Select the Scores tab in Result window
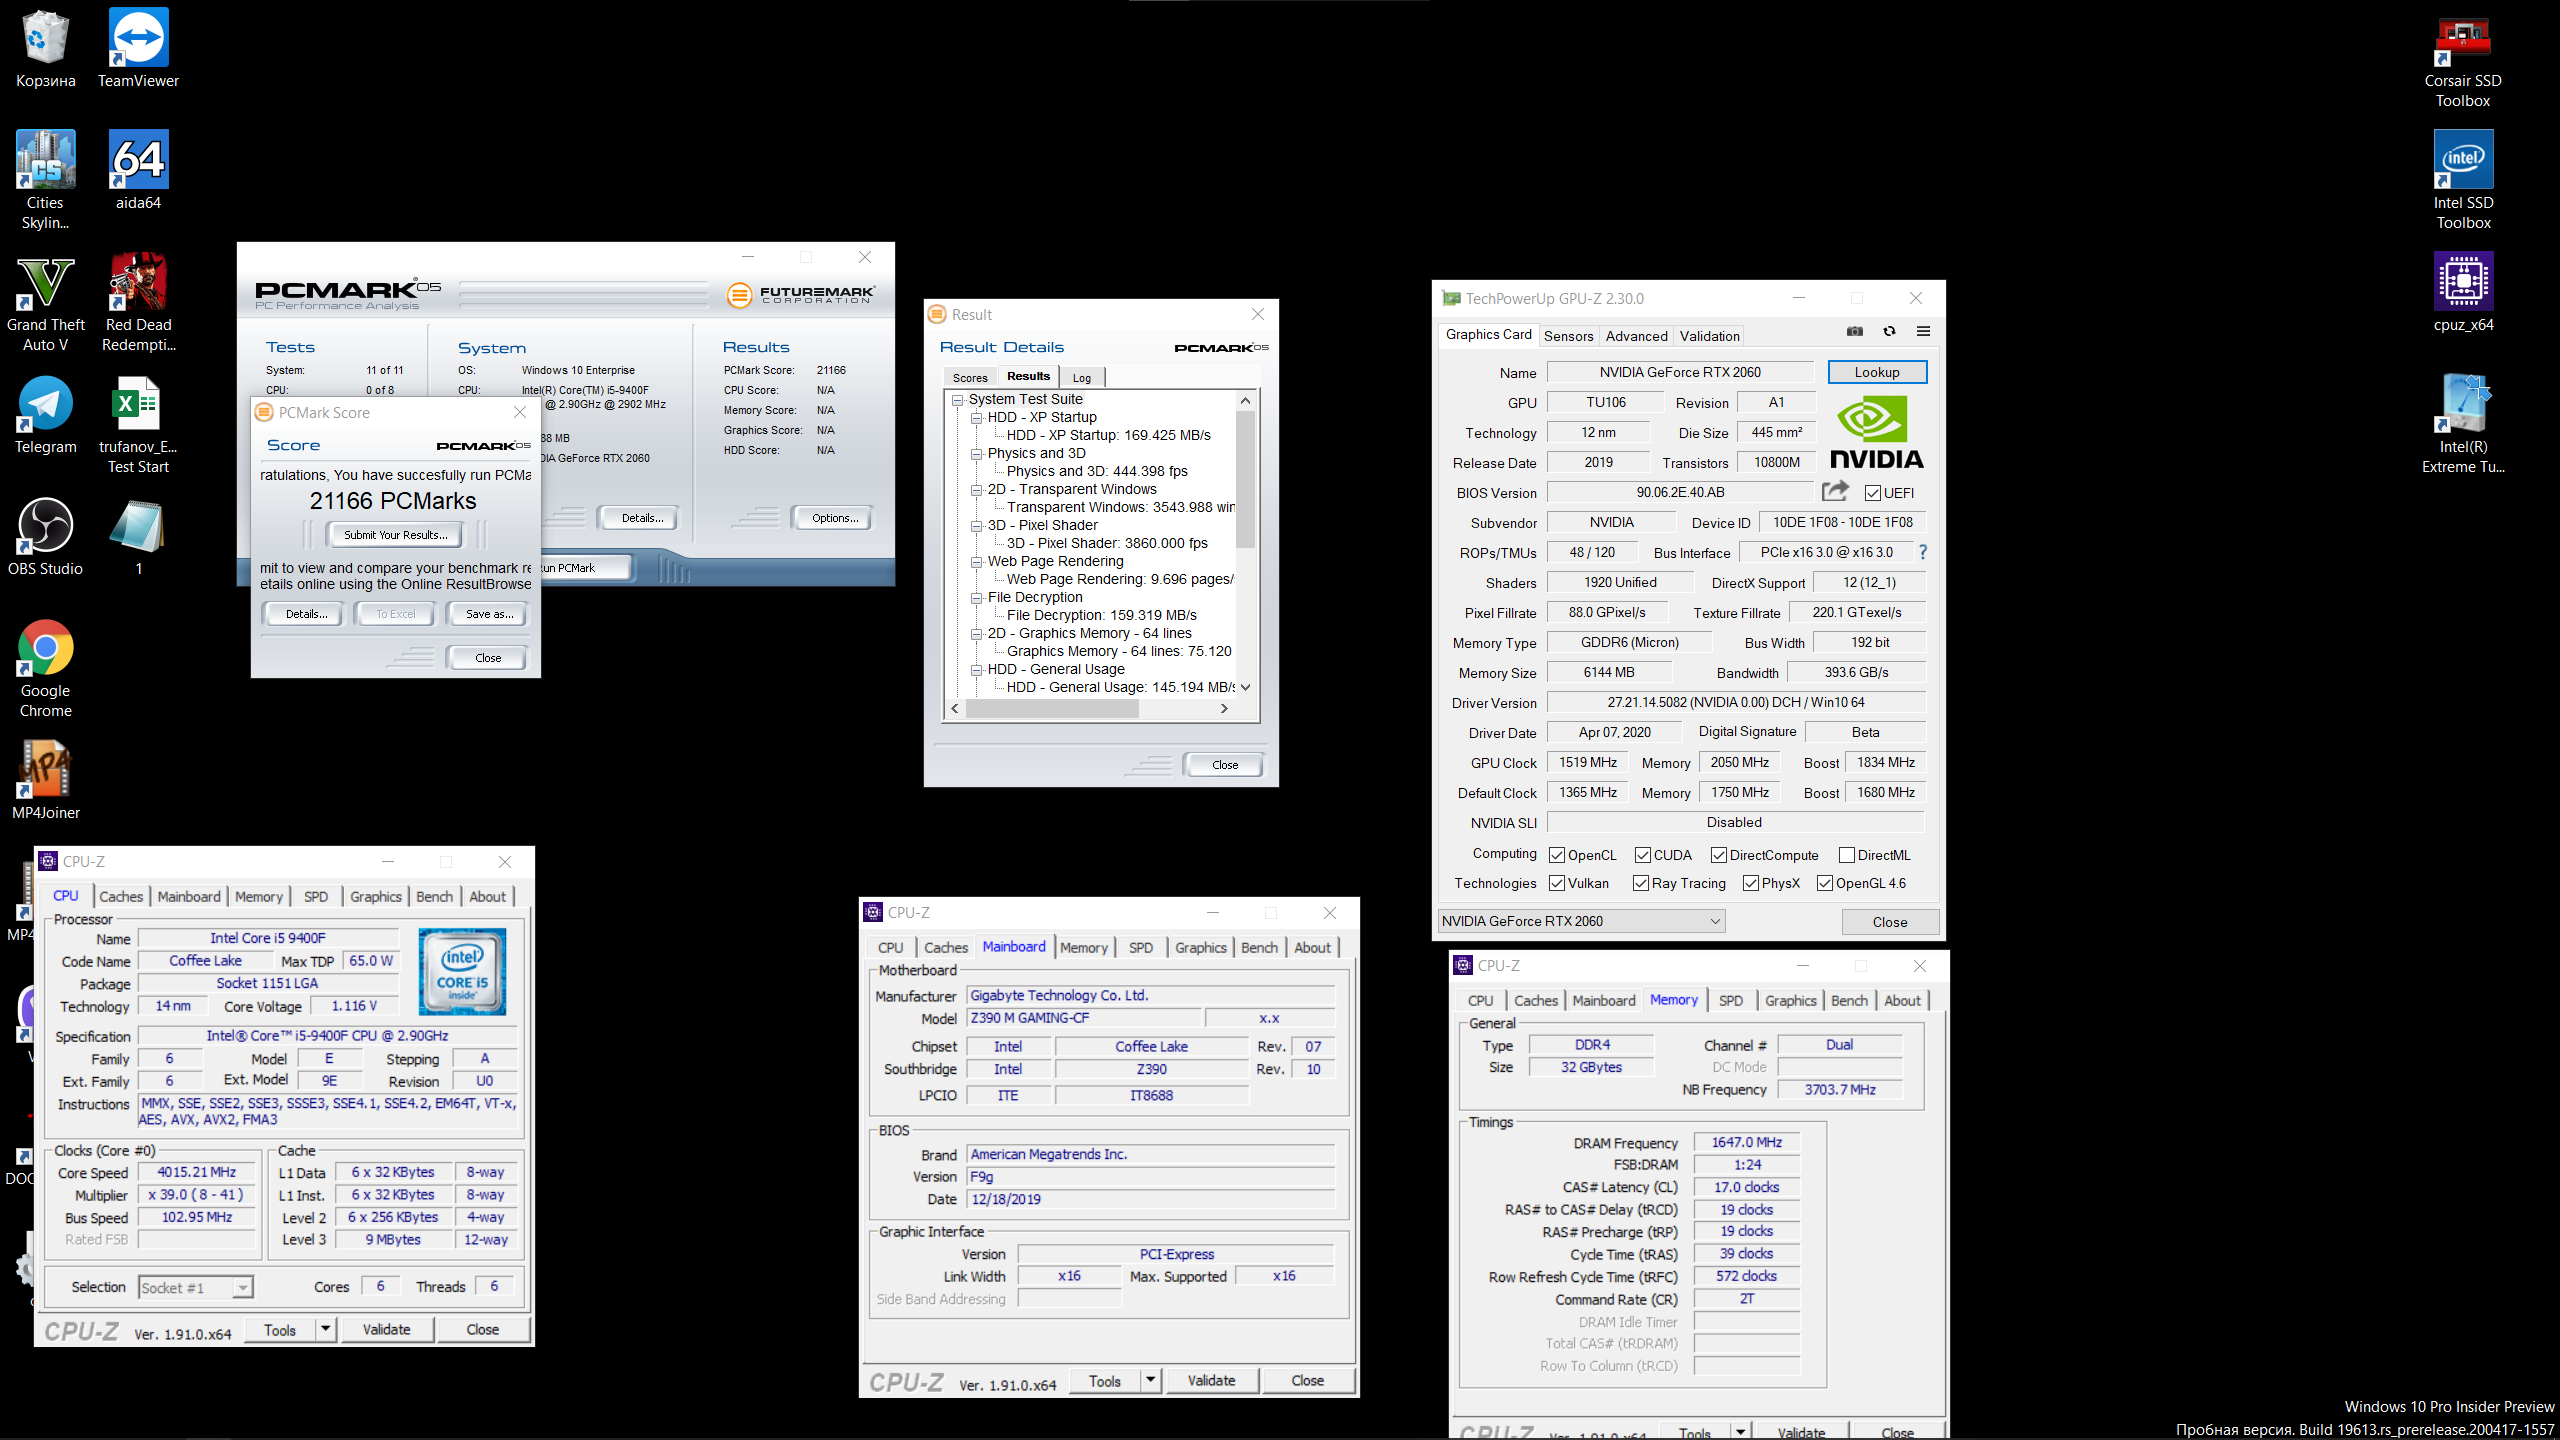Screen dimensions: 2560x1440 coord(970,378)
